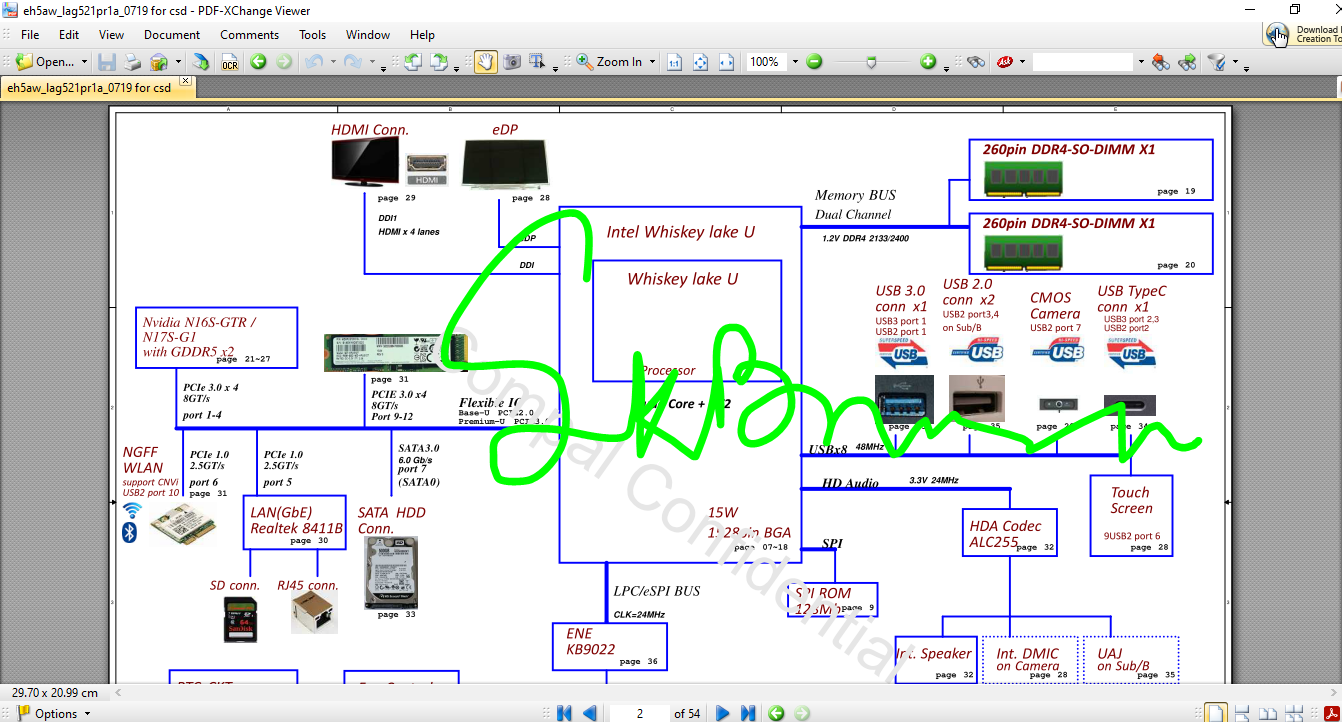Click the Fit Page icon
The height and width of the screenshot is (722, 1342).
point(701,62)
